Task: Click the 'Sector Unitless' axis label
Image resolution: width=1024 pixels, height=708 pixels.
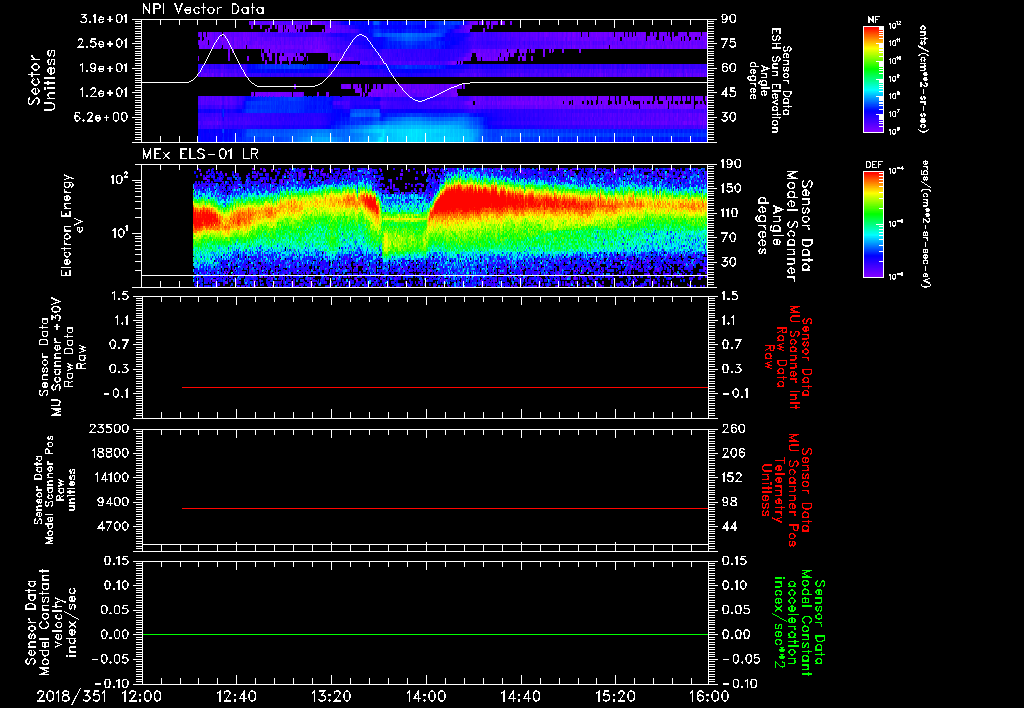Action: [41, 80]
